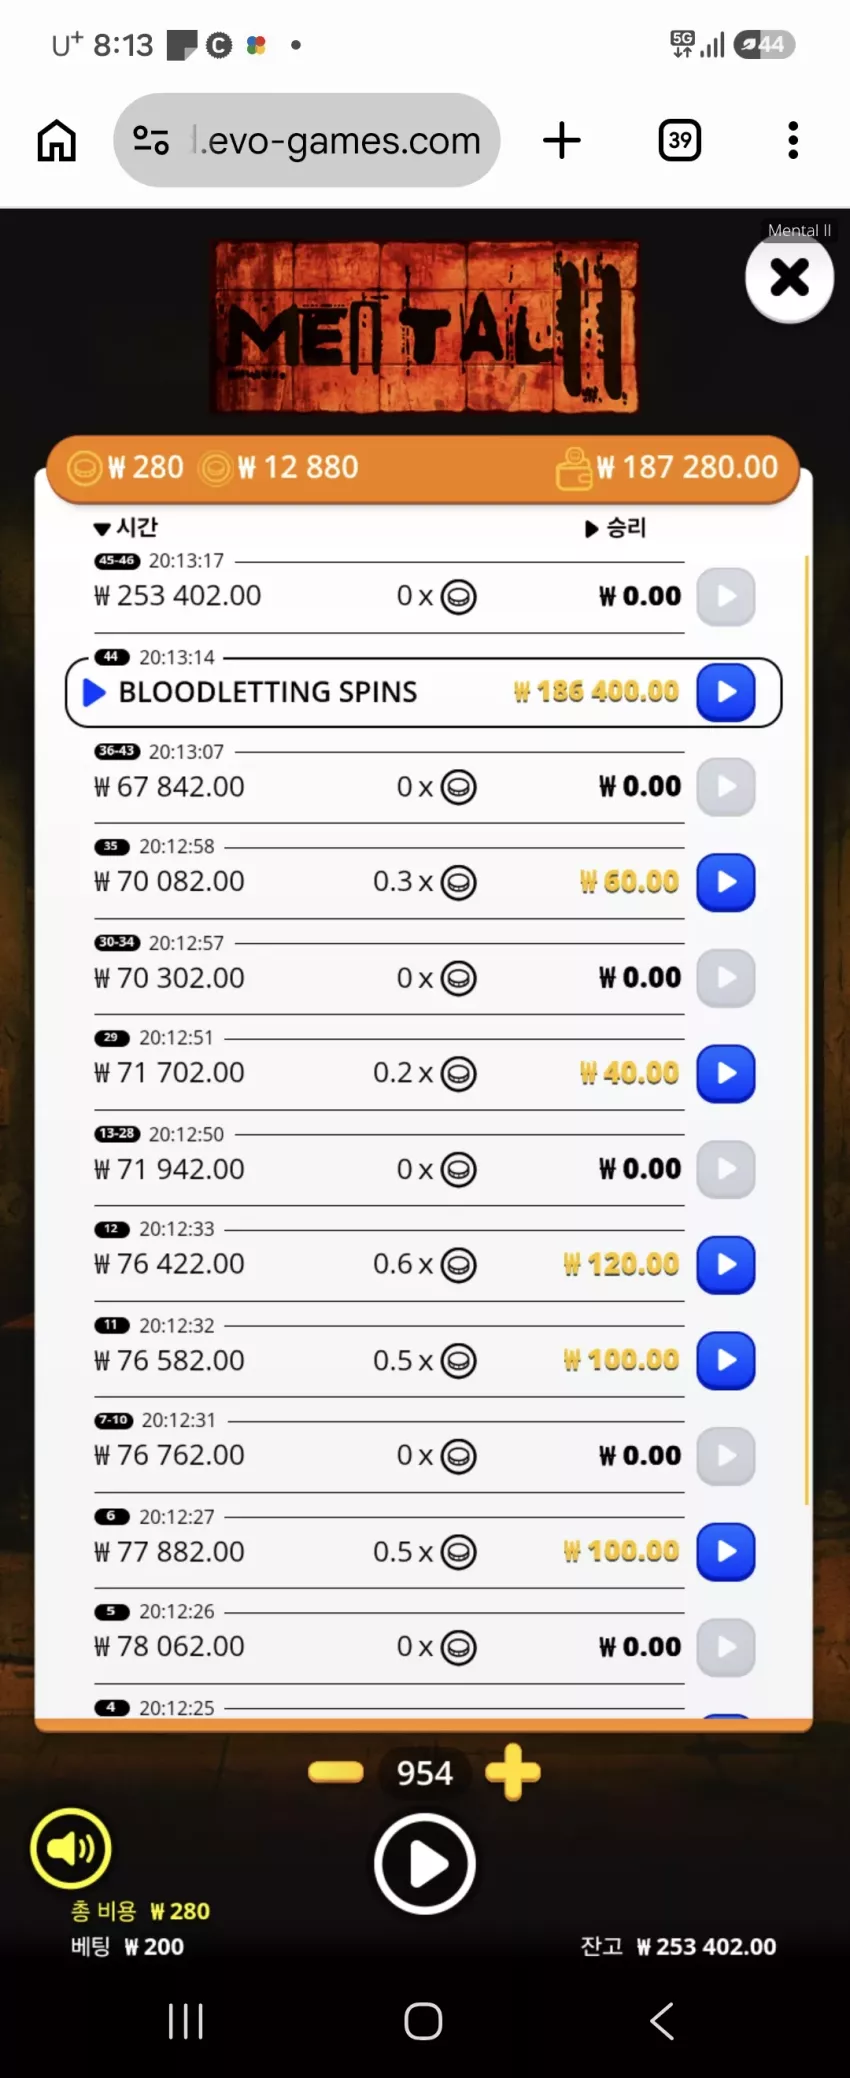
Task: Open site settings icon in address bar
Action: [x=151, y=140]
